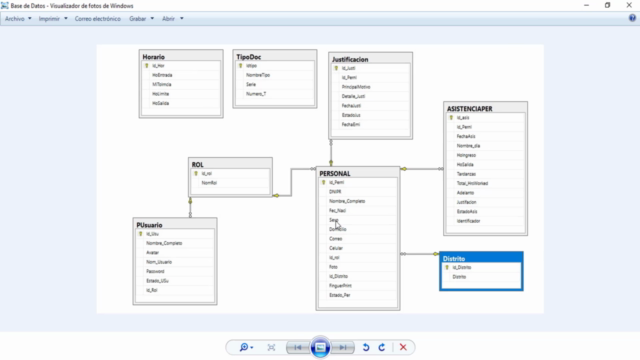Click the photo viewer app icon in title bar
The image size is (640, 360).
[x=4, y=6]
